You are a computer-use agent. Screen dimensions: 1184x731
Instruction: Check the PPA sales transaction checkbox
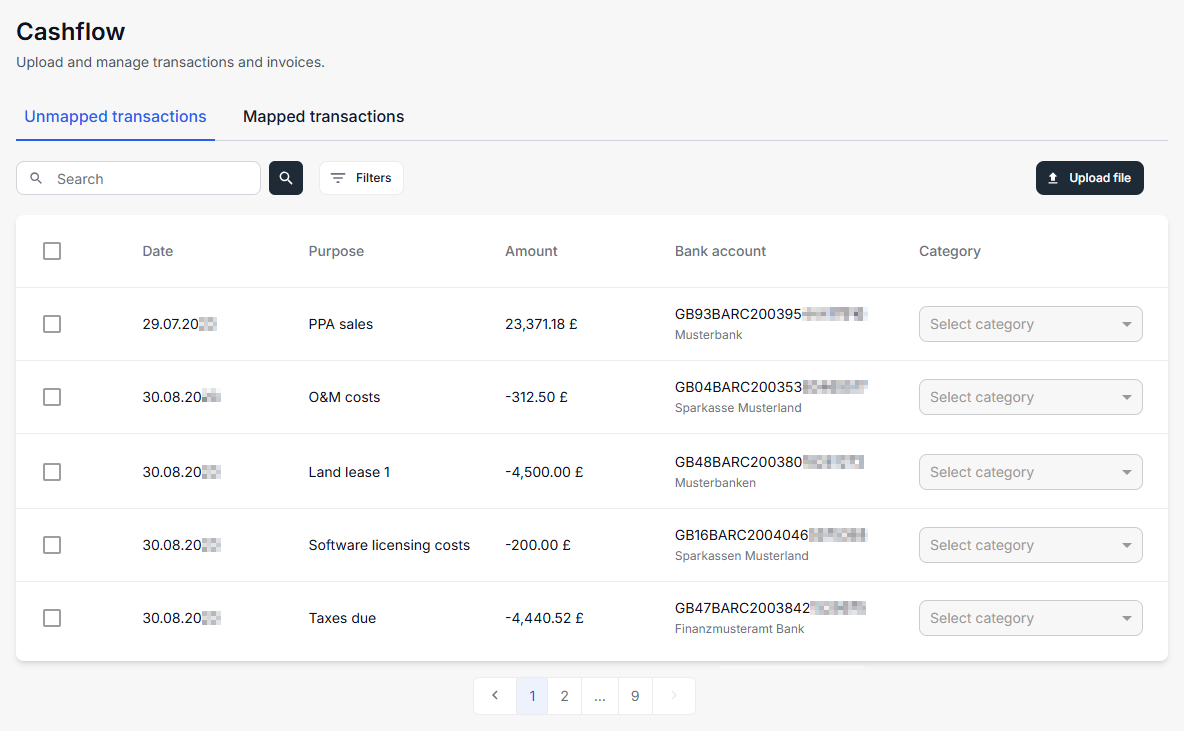tap(52, 324)
